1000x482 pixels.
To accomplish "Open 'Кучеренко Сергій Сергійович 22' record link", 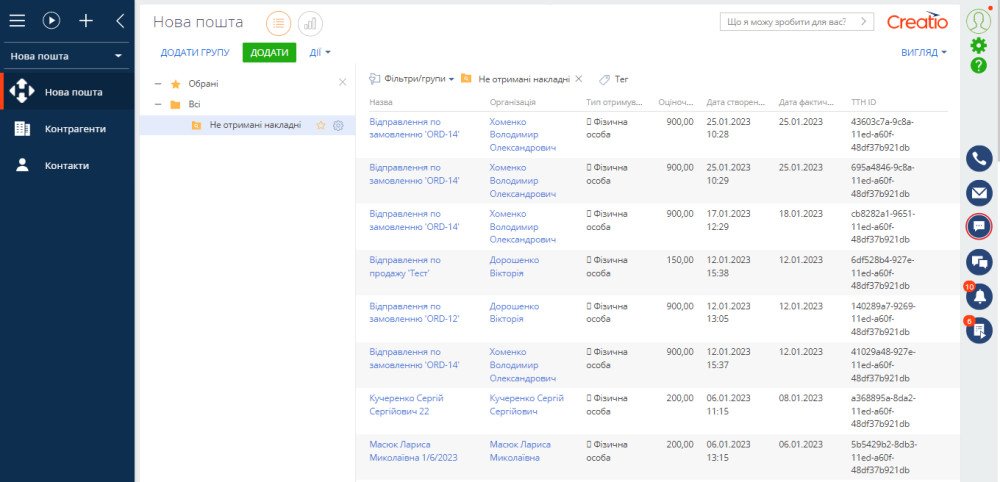I will click(406, 405).
